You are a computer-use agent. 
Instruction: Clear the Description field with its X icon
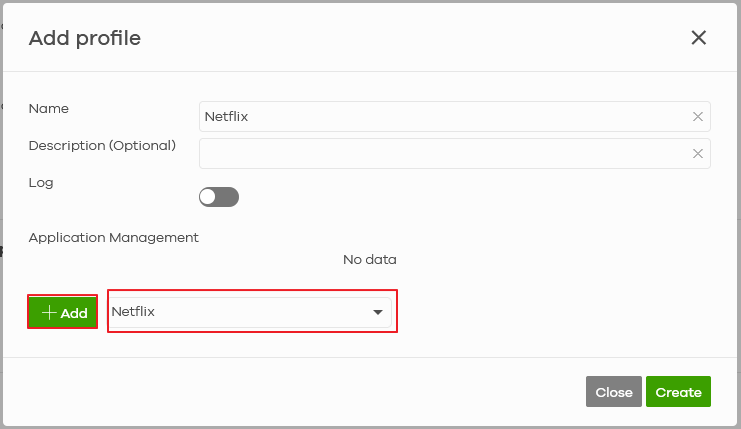point(698,154)
